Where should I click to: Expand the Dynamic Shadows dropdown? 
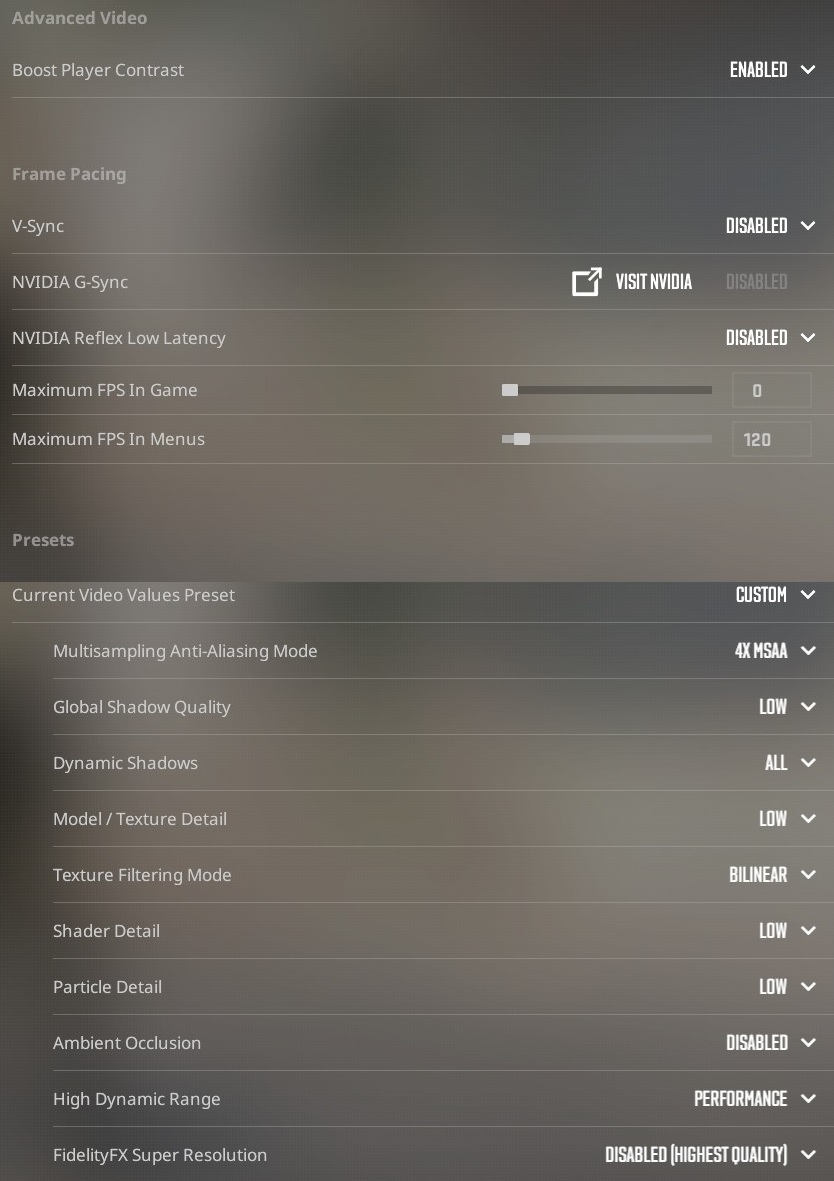[x=790, y=763]
